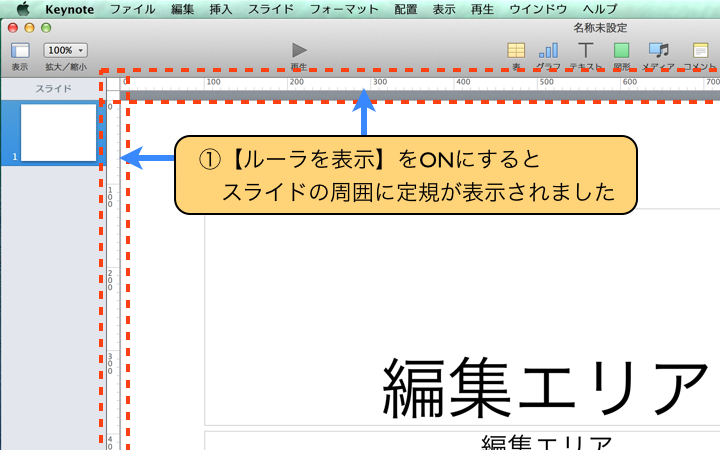The height and width of the screenshot is (450, 720).
Task: Minimize window with yellow button
Action: (29, 28)
